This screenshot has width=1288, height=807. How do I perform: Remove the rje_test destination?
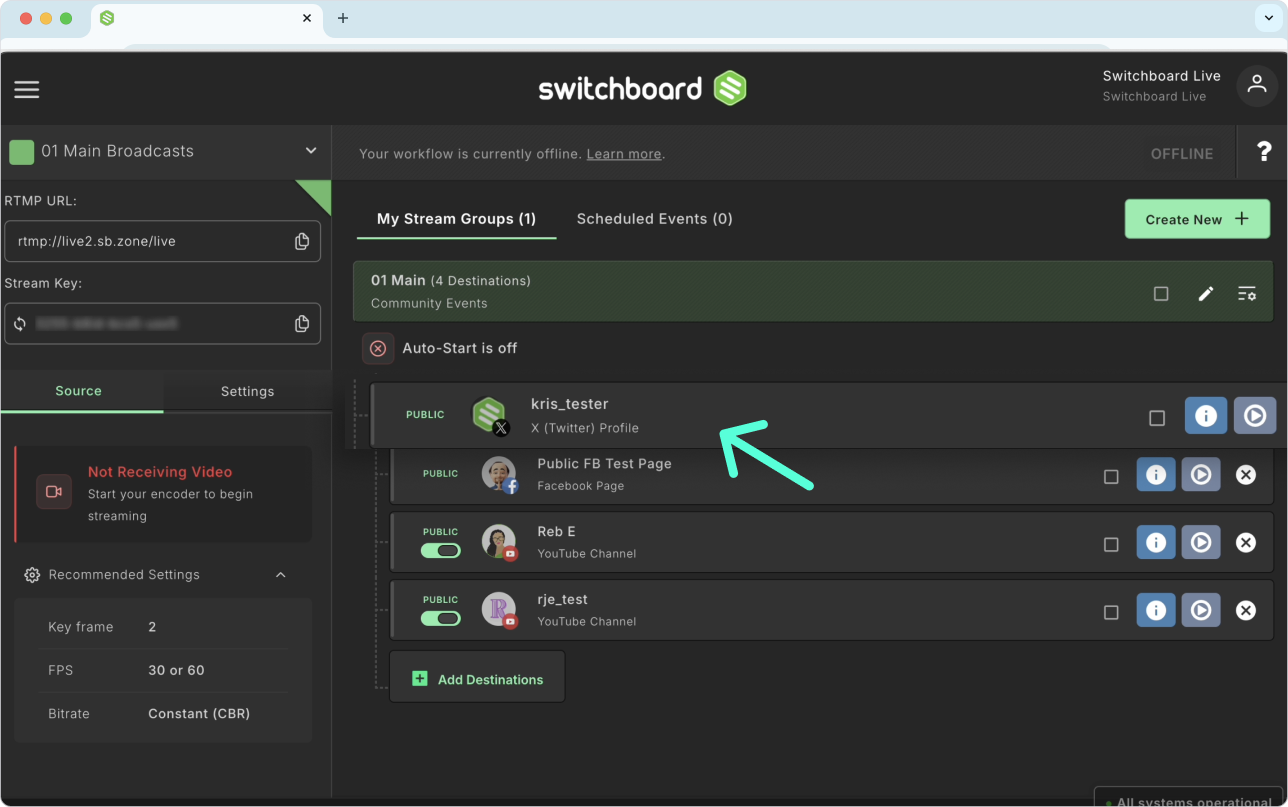click(1246, 610)
